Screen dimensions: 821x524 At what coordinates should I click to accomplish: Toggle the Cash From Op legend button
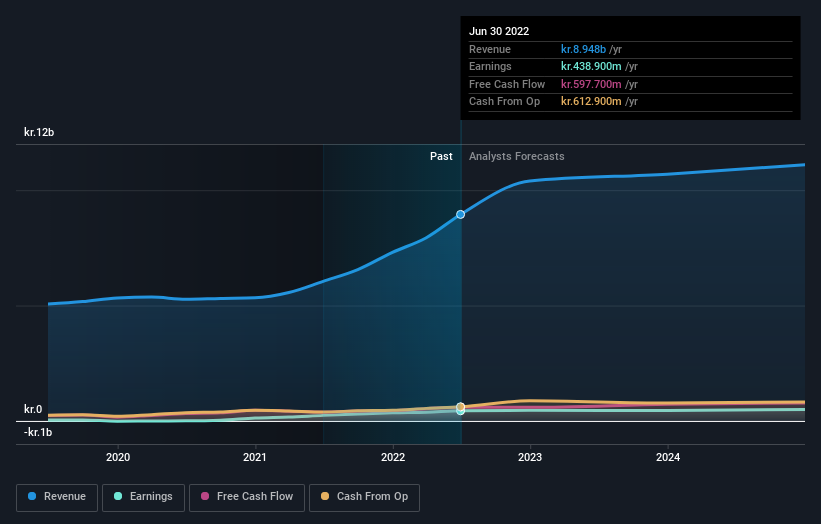coord(364,497)
